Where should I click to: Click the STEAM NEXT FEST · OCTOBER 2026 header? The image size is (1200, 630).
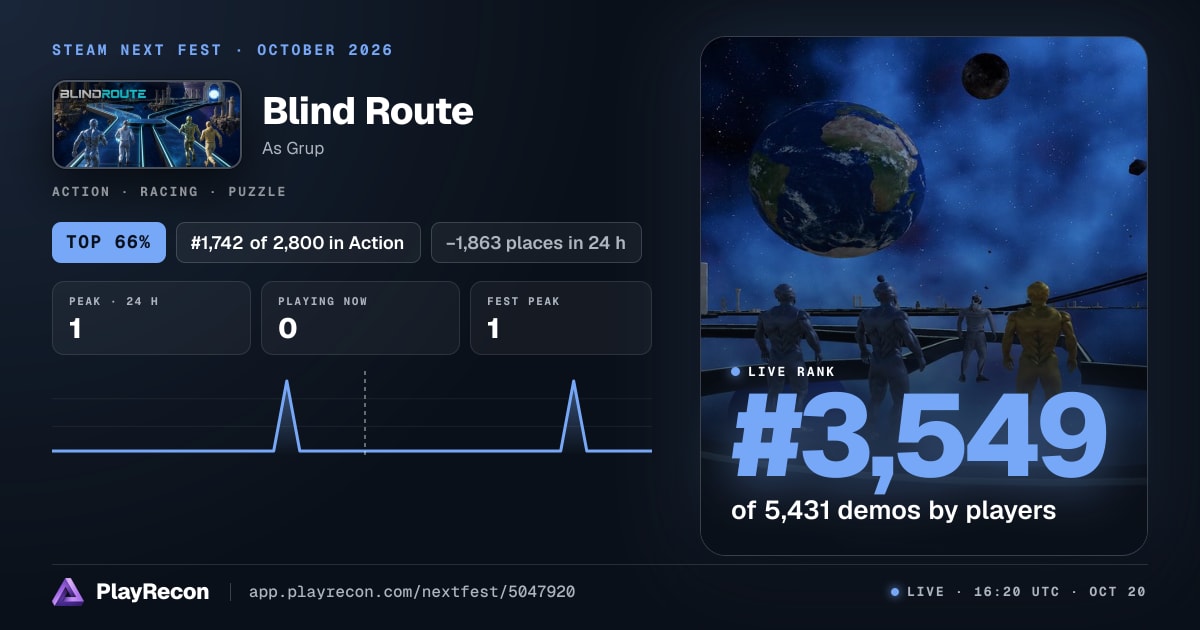[222, 50]
